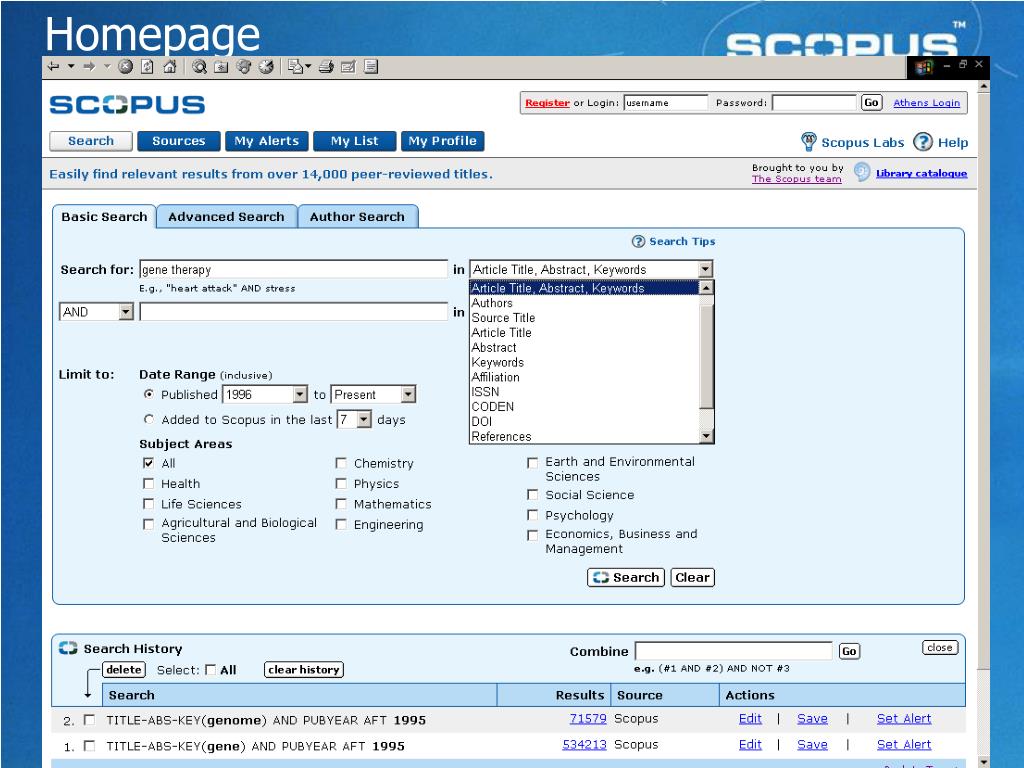Tick the genome search history row checkbox
The image size is (1024, 768).
tap(89, 720)
